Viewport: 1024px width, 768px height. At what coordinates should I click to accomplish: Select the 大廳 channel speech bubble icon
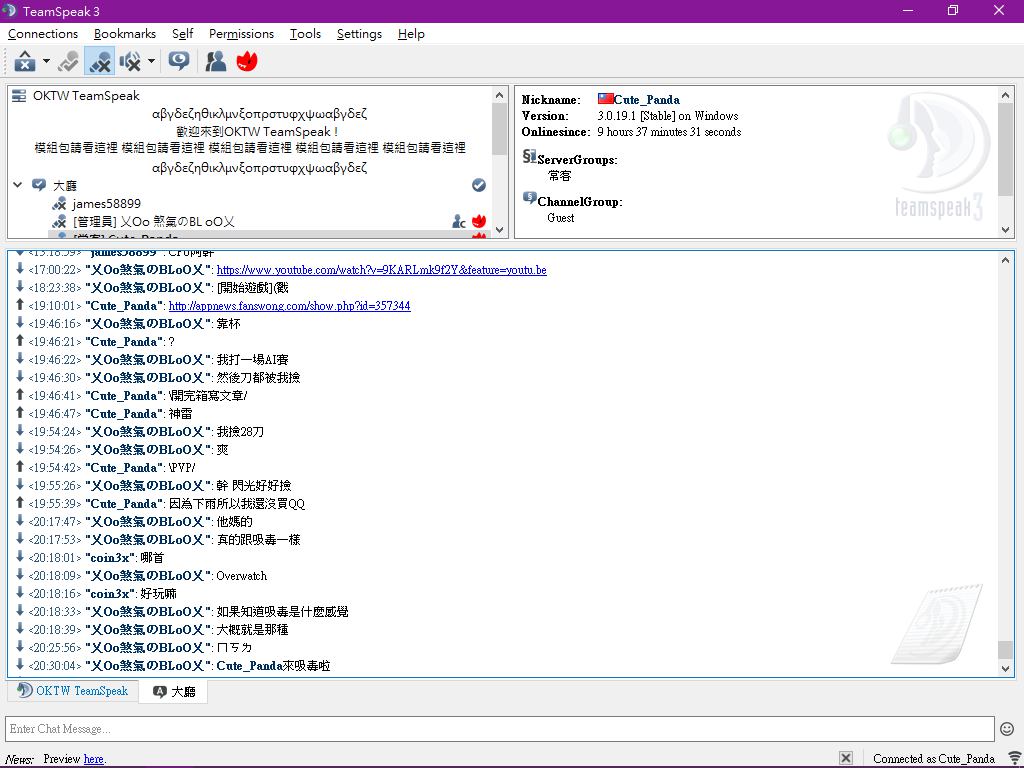click(39, 185)
